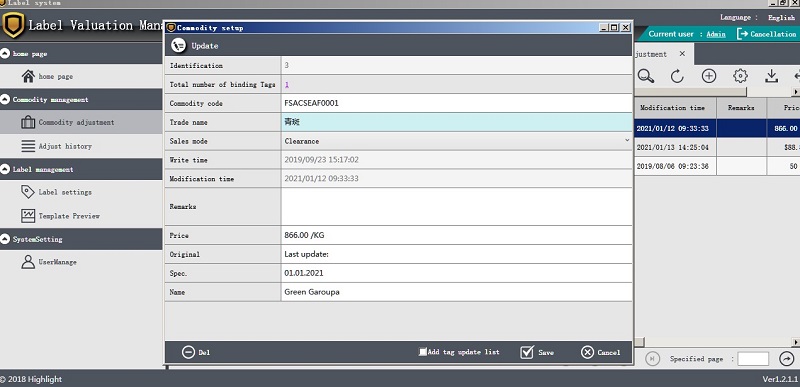This screenshot has width=800, height=387.
Task: Click the UserManage person icon
Action: [x=28, y=262]
